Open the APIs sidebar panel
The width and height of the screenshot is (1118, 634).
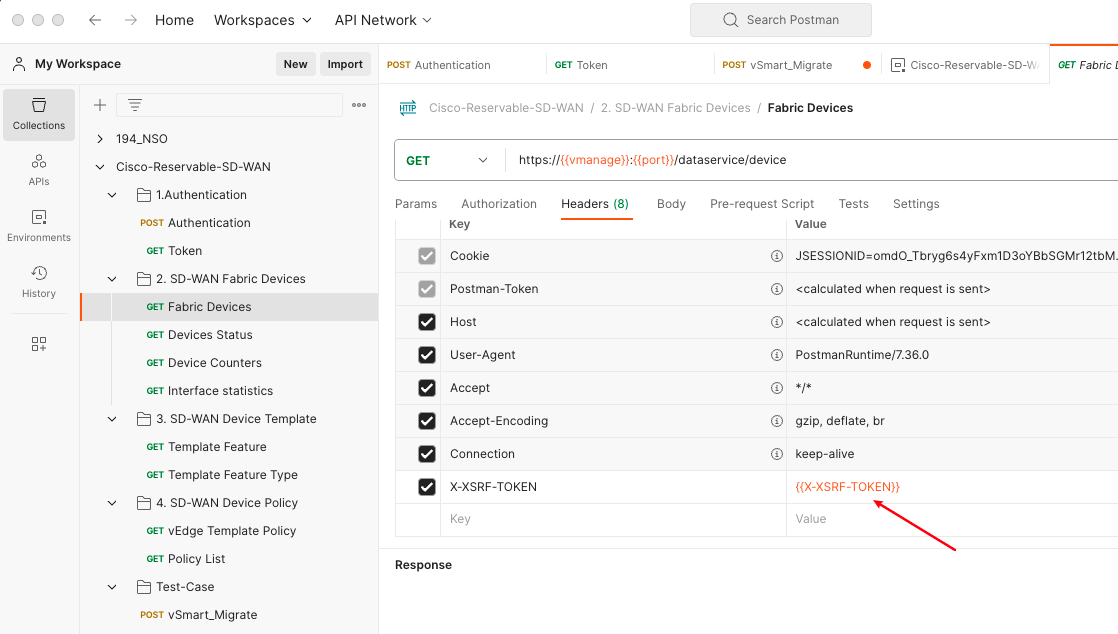(39, 169)
